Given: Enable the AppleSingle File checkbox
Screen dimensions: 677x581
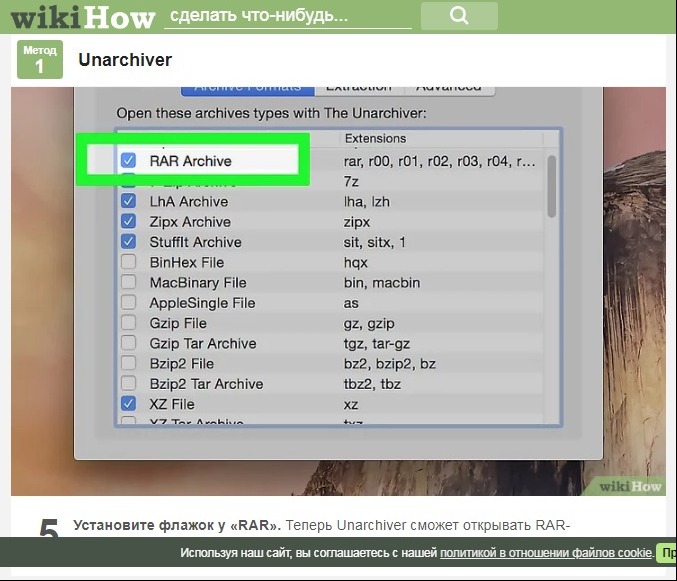Looking at the screenshot, I should (x=128, y=303).
